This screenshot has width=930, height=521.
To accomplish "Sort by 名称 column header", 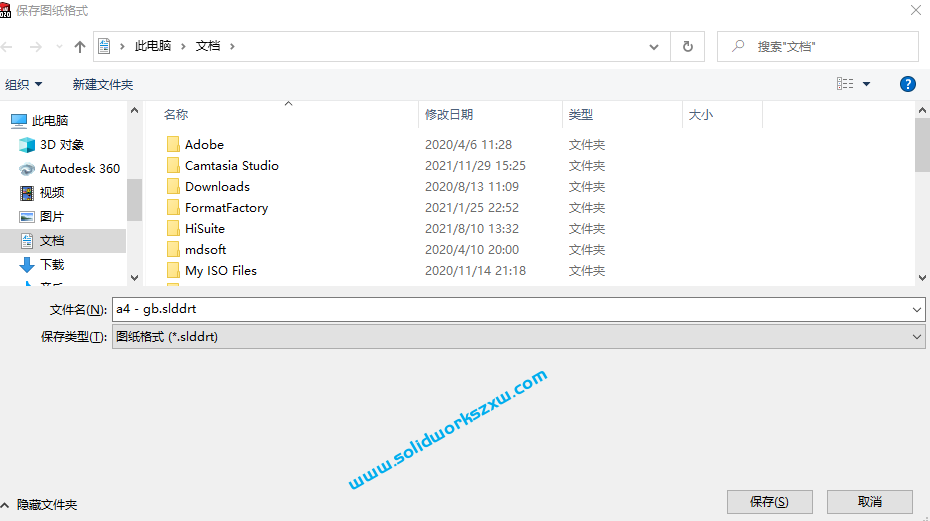I will pyautogui.click(x=176, y=115).
